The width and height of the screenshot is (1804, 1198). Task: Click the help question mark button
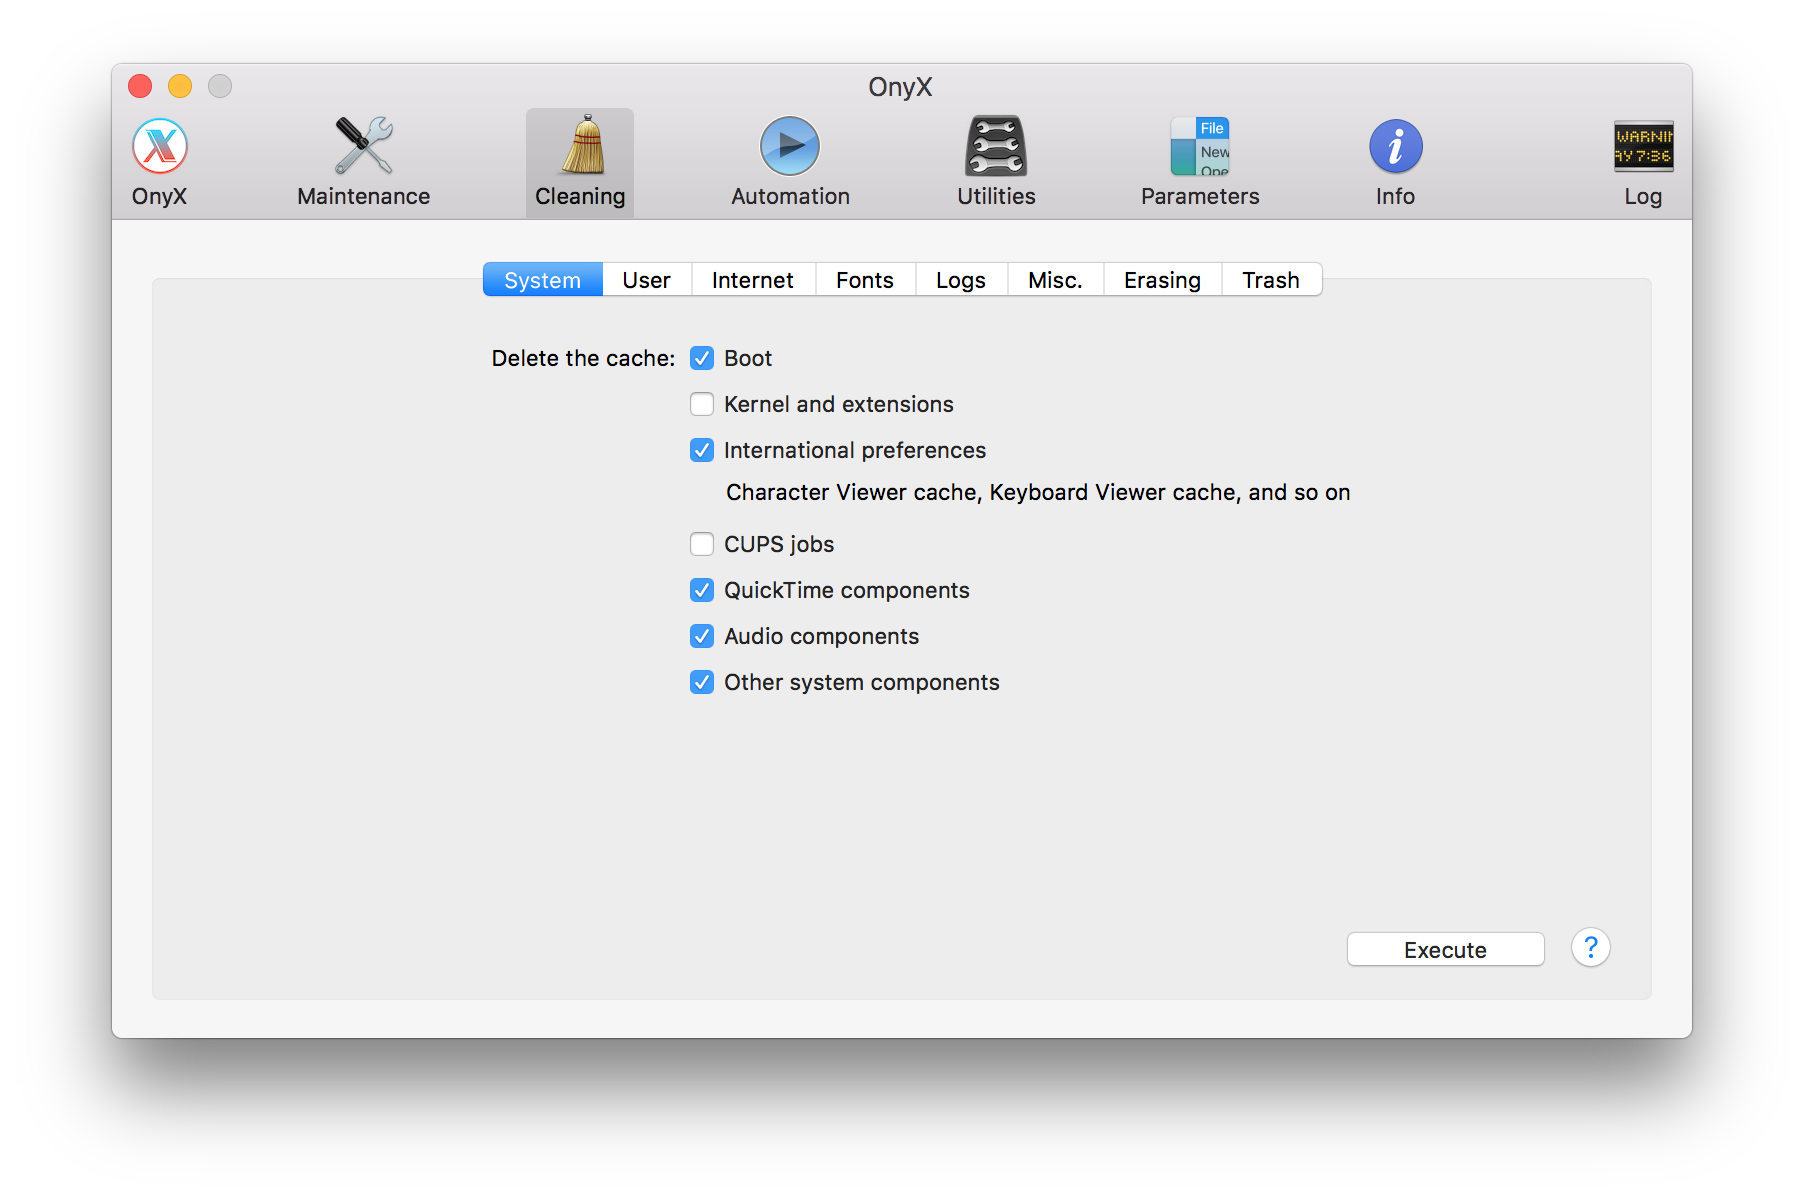point(1590,947)
